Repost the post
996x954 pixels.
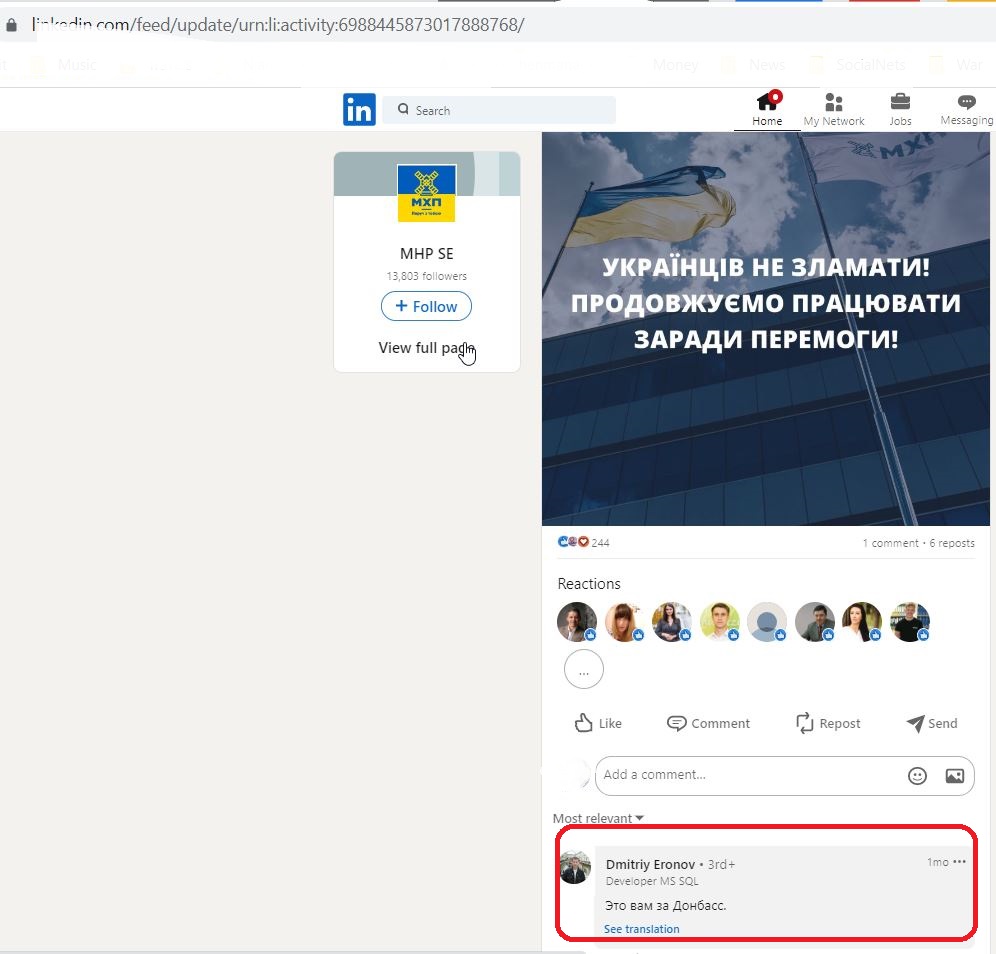coord(828,723)
